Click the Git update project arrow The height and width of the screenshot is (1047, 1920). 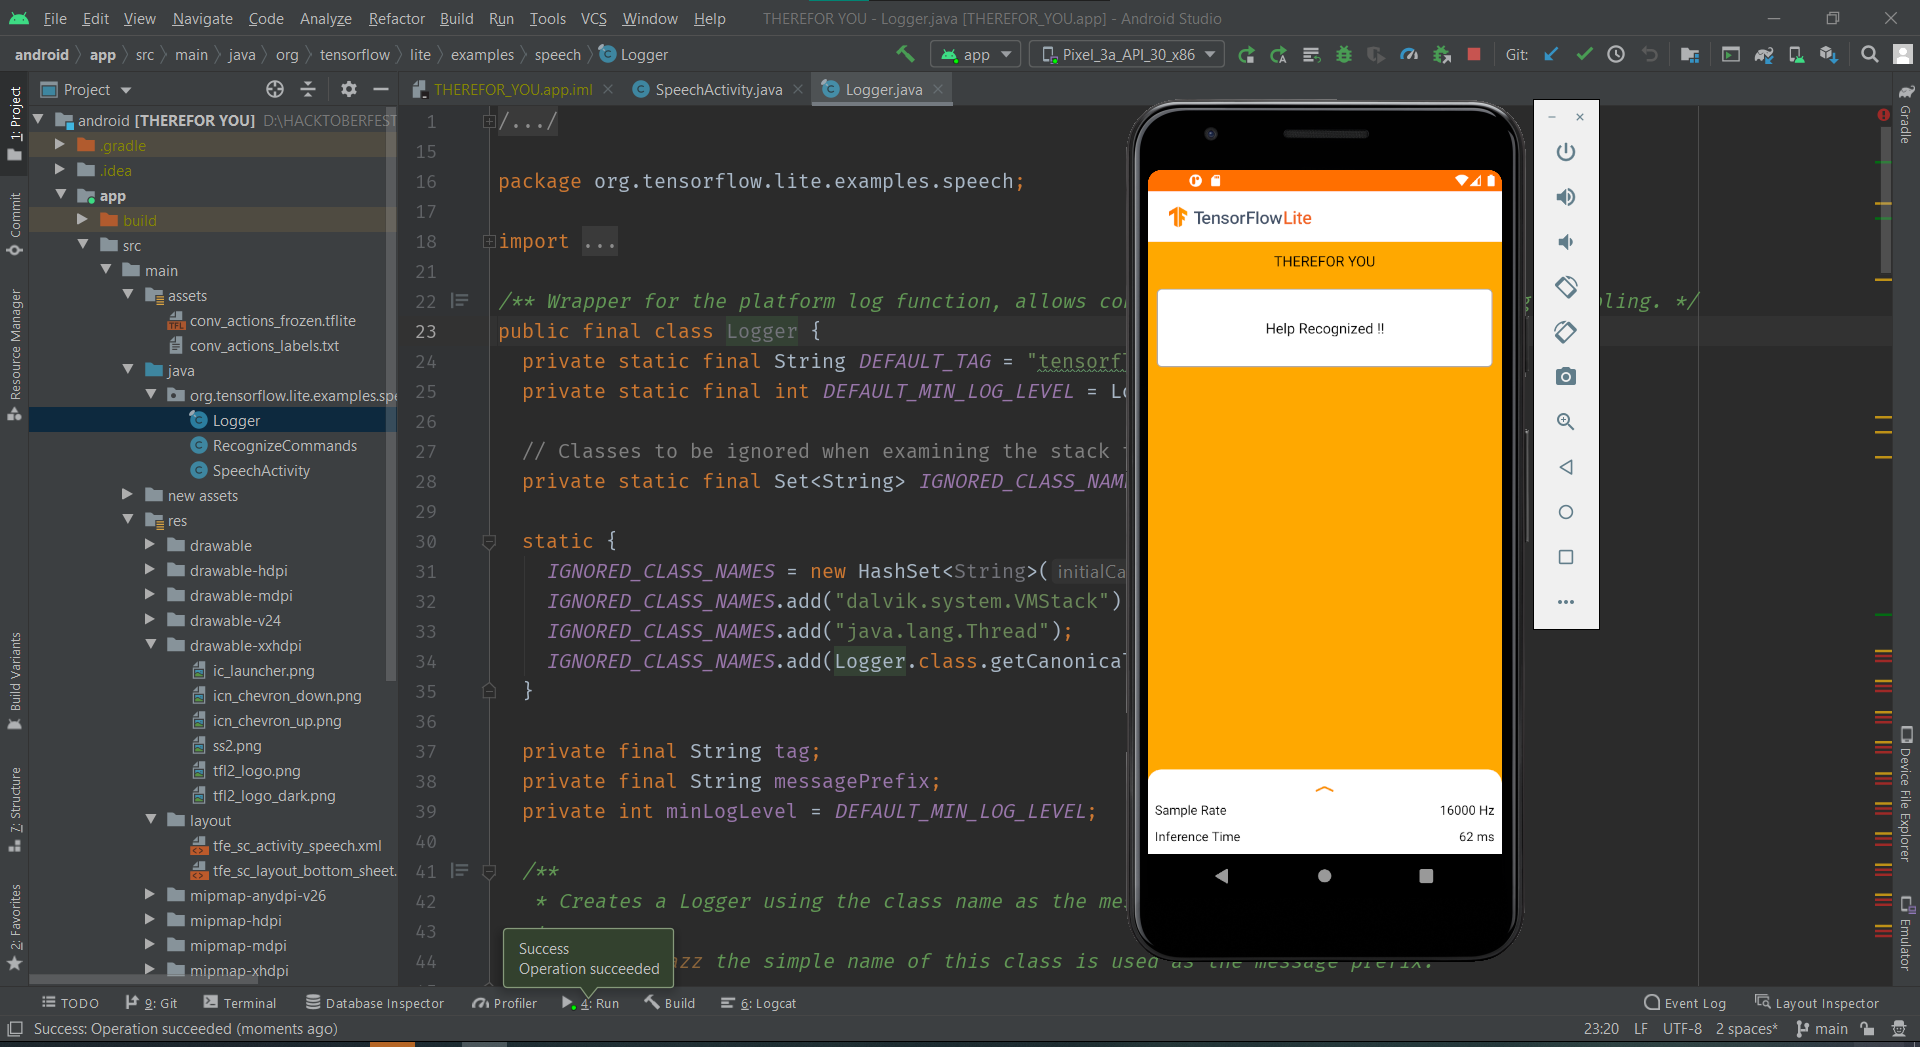(1551, 55)
